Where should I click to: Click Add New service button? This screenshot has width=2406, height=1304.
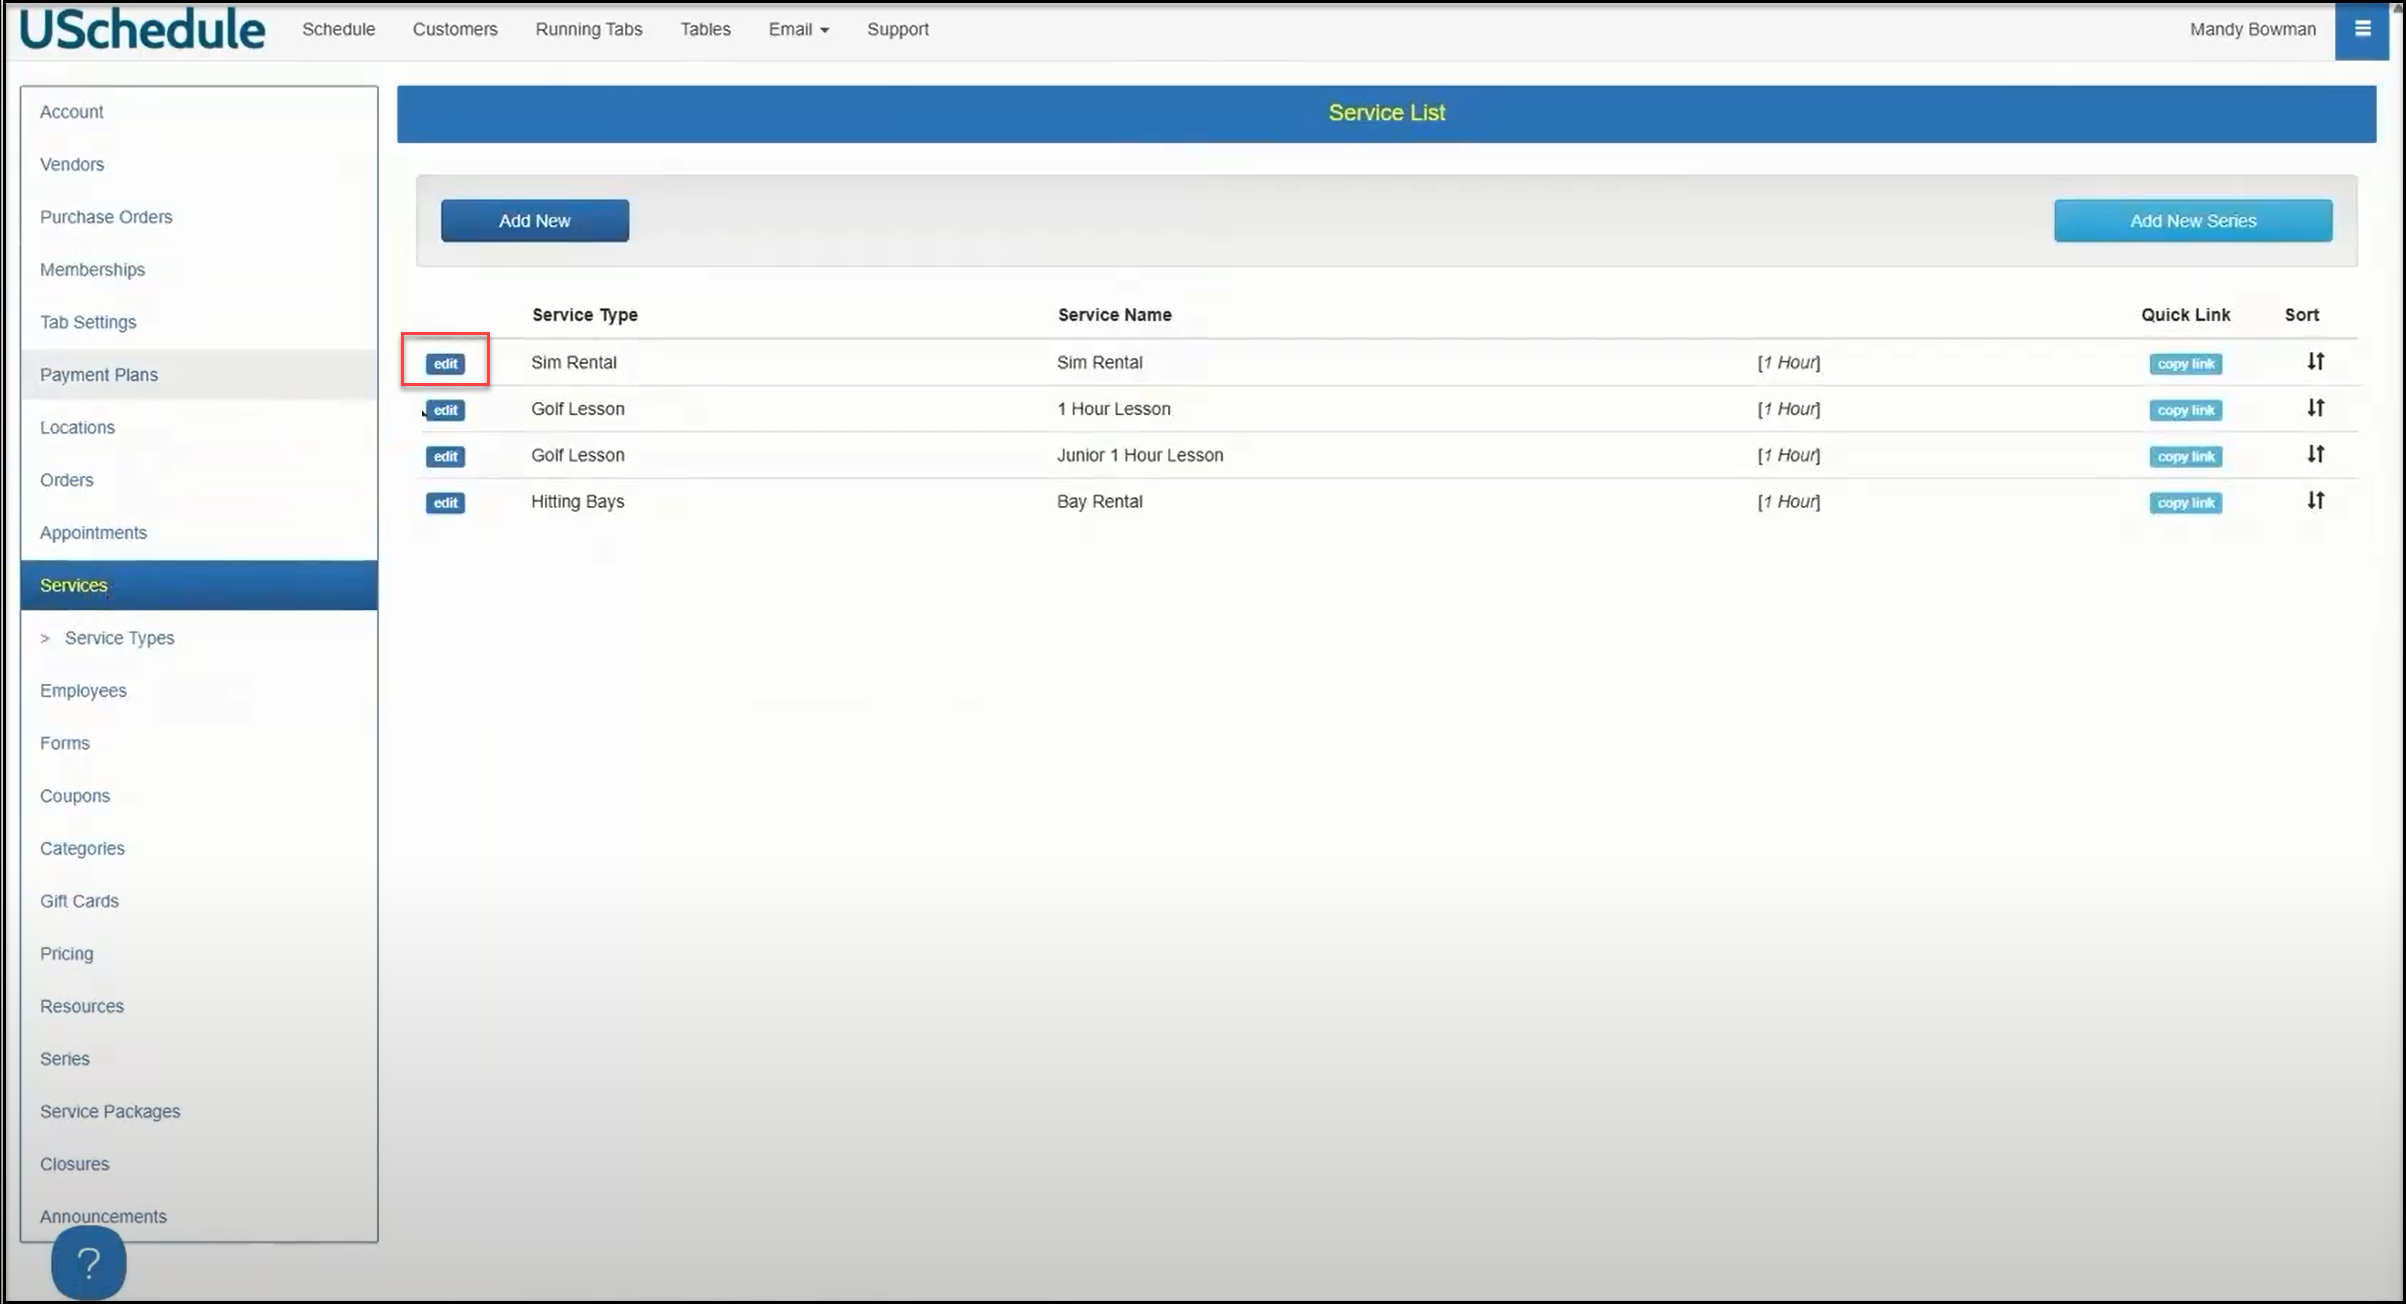coord(535,221)
